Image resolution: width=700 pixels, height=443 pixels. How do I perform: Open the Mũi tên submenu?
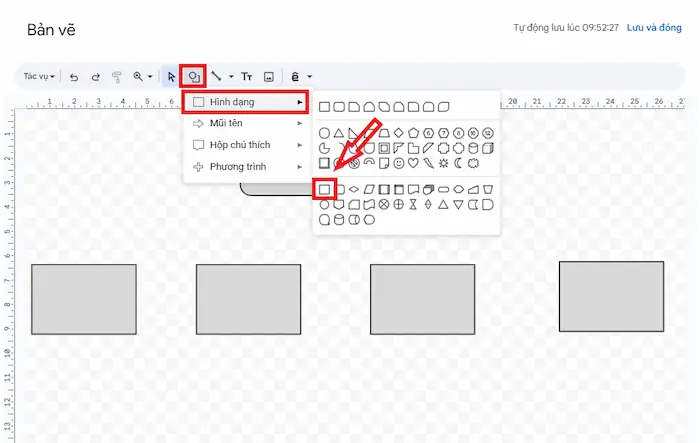pos(247,123)
